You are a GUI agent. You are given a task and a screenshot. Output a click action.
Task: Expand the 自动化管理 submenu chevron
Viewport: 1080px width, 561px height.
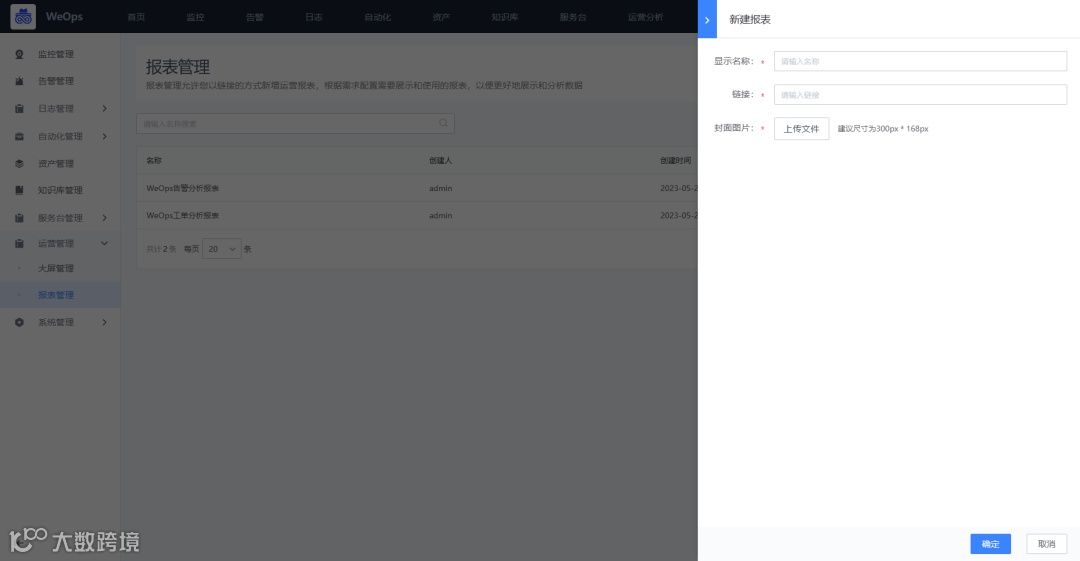pos(105,136)
